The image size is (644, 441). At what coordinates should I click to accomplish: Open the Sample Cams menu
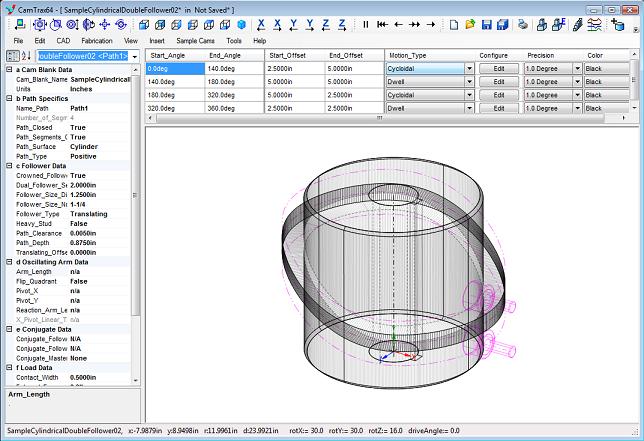point(195,41)
